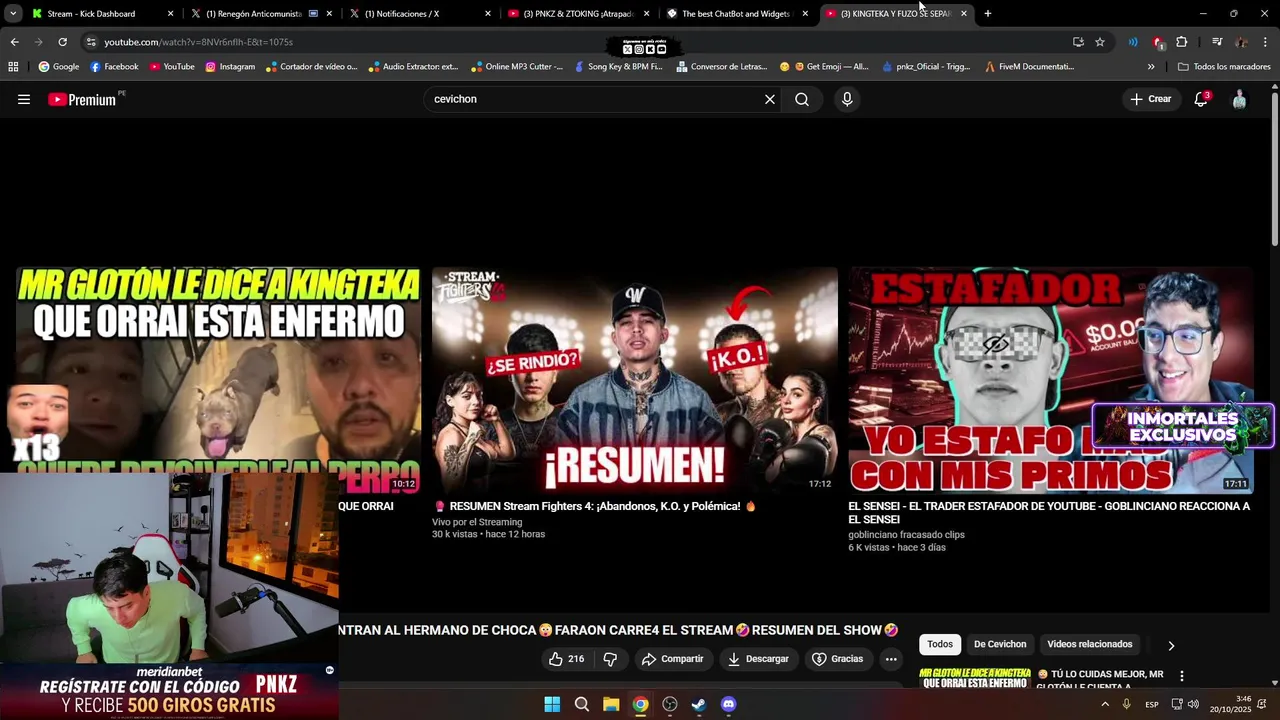Viewport: 1280px width, 720px height.
Task: Open more actions three-dot button
Action: point(891,659)
